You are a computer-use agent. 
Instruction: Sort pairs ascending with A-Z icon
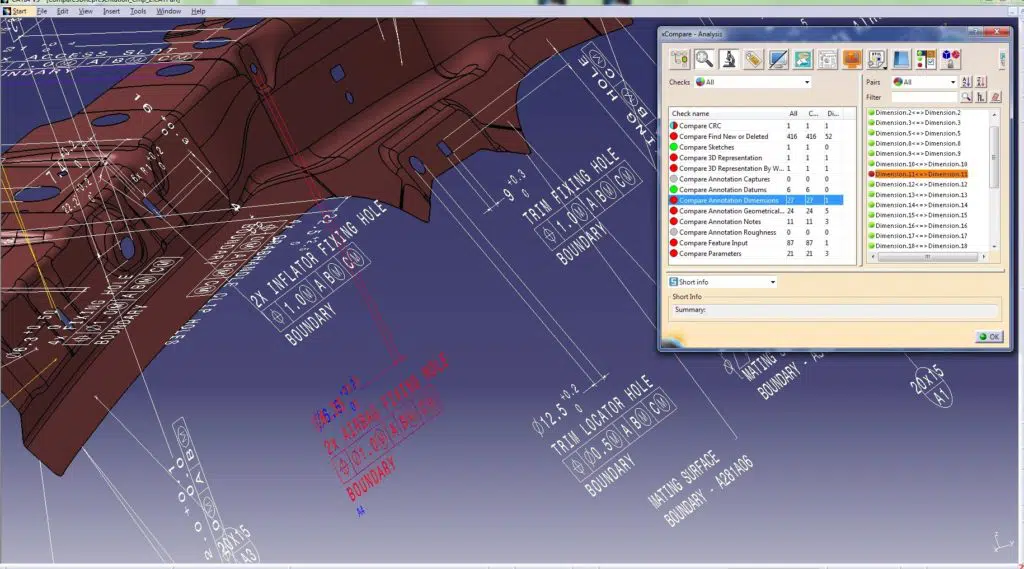tap(967, 82)
